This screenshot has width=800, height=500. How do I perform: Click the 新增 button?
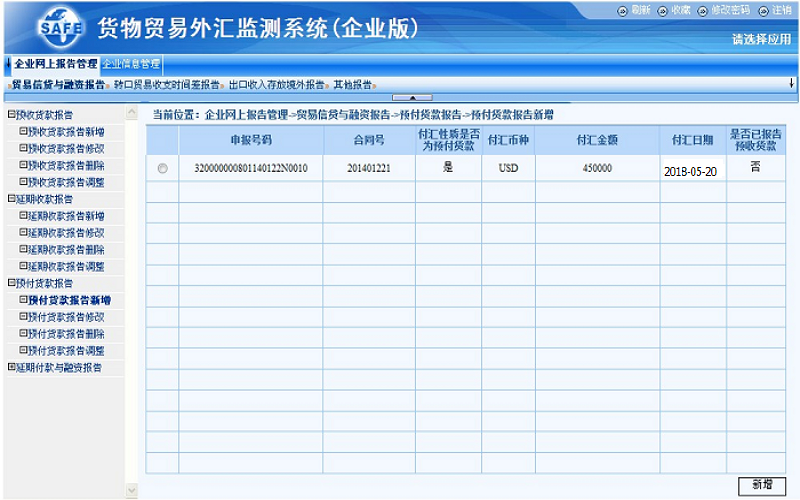[761, 484]
